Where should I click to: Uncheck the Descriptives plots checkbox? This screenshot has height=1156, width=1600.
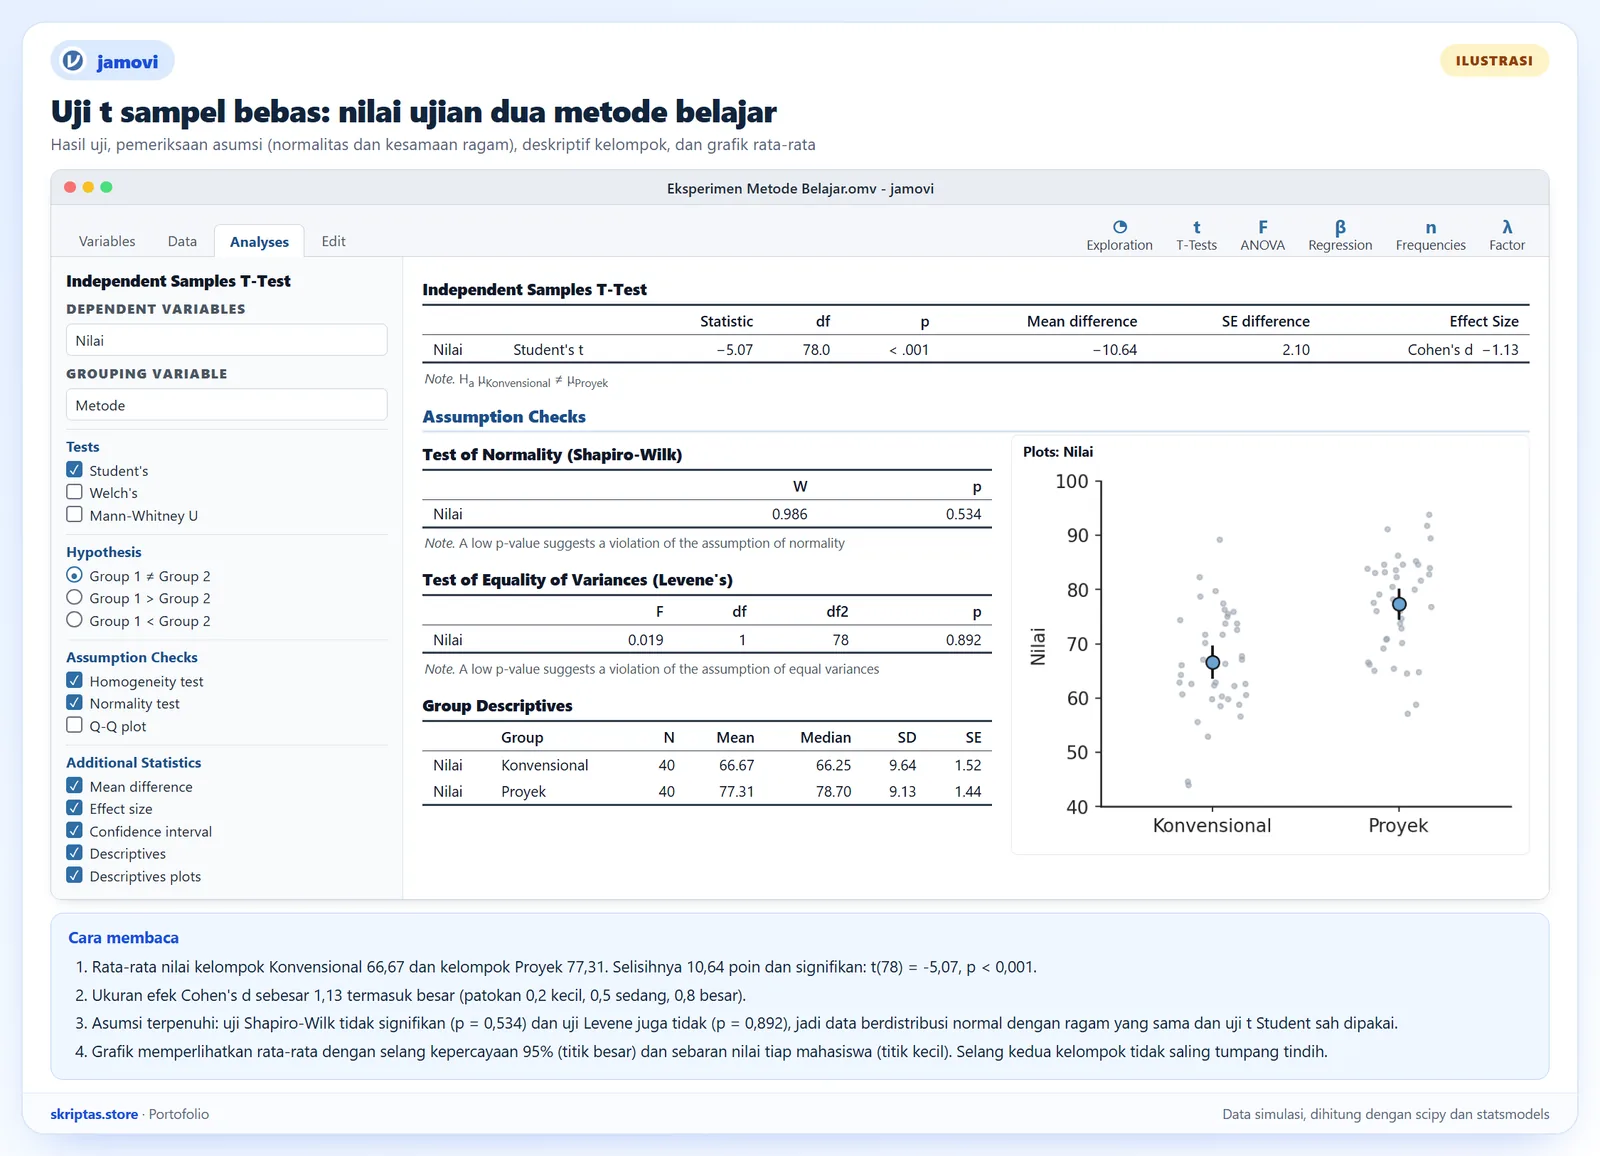point(74,876)
